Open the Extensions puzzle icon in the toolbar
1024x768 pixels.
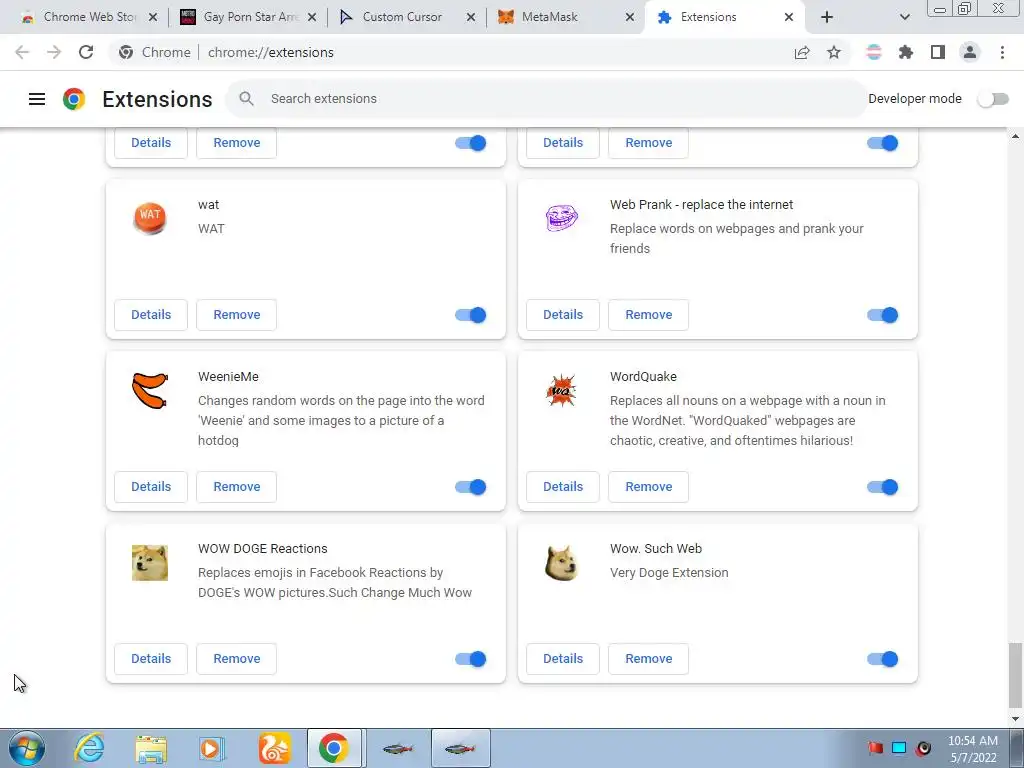(x=906, y=52)
